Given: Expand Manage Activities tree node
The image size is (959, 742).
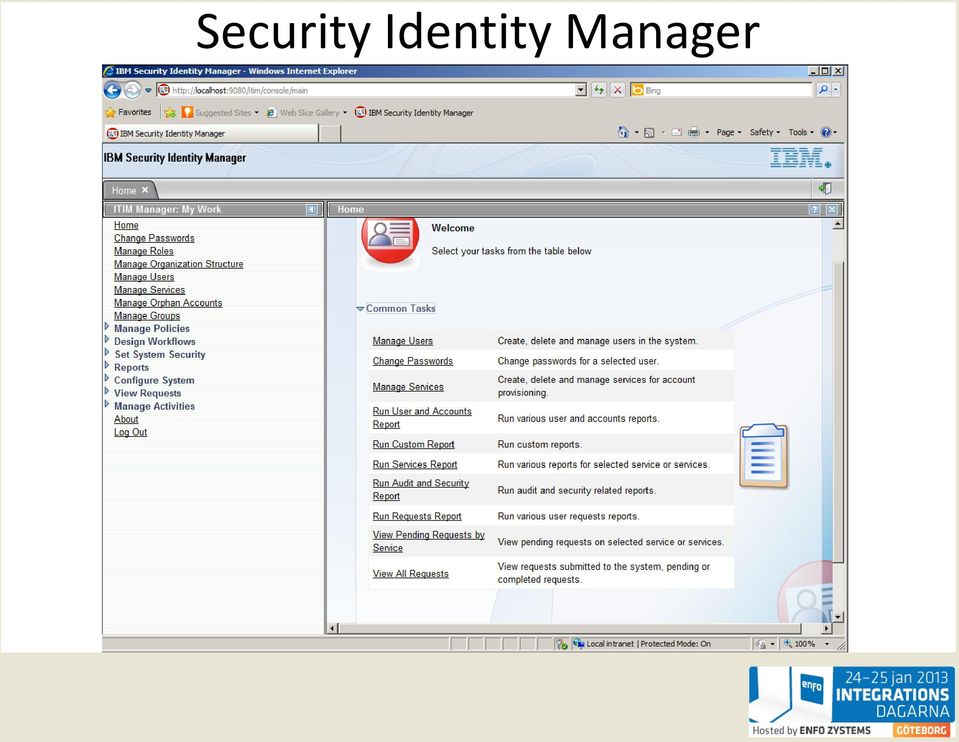Looking at the screenshot, I should tap(107, 404).
